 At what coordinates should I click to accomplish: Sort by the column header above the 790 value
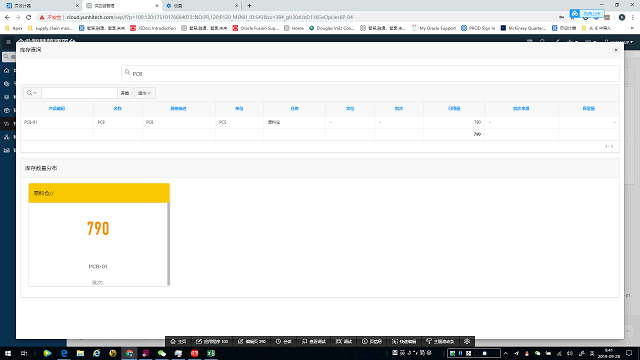pyautogui.click(x=454, y=109)
